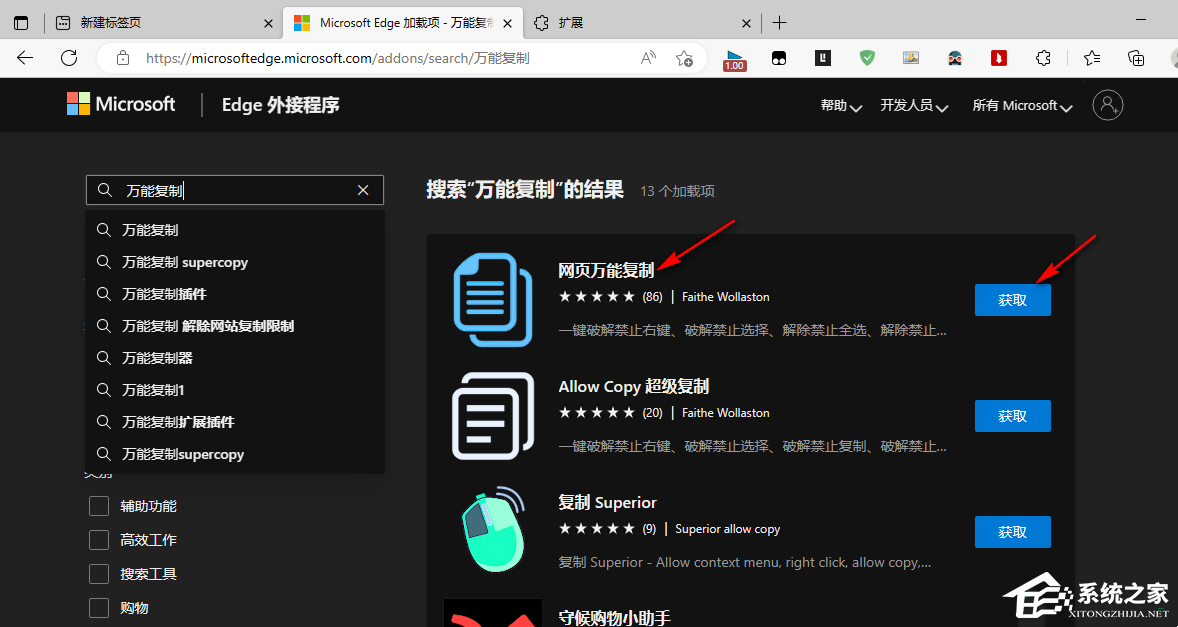Open the 复制 Superior title link

607,502
